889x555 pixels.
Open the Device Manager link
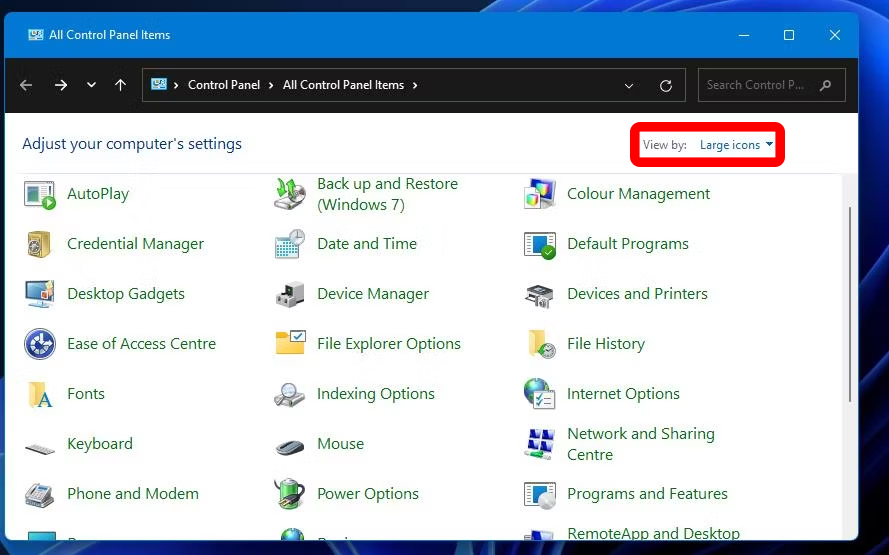[373, 294]
